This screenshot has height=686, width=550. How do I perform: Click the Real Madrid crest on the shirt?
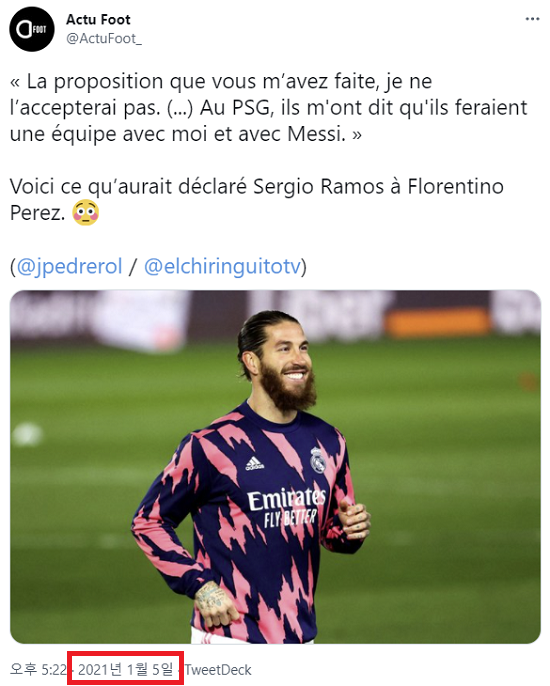317,460
